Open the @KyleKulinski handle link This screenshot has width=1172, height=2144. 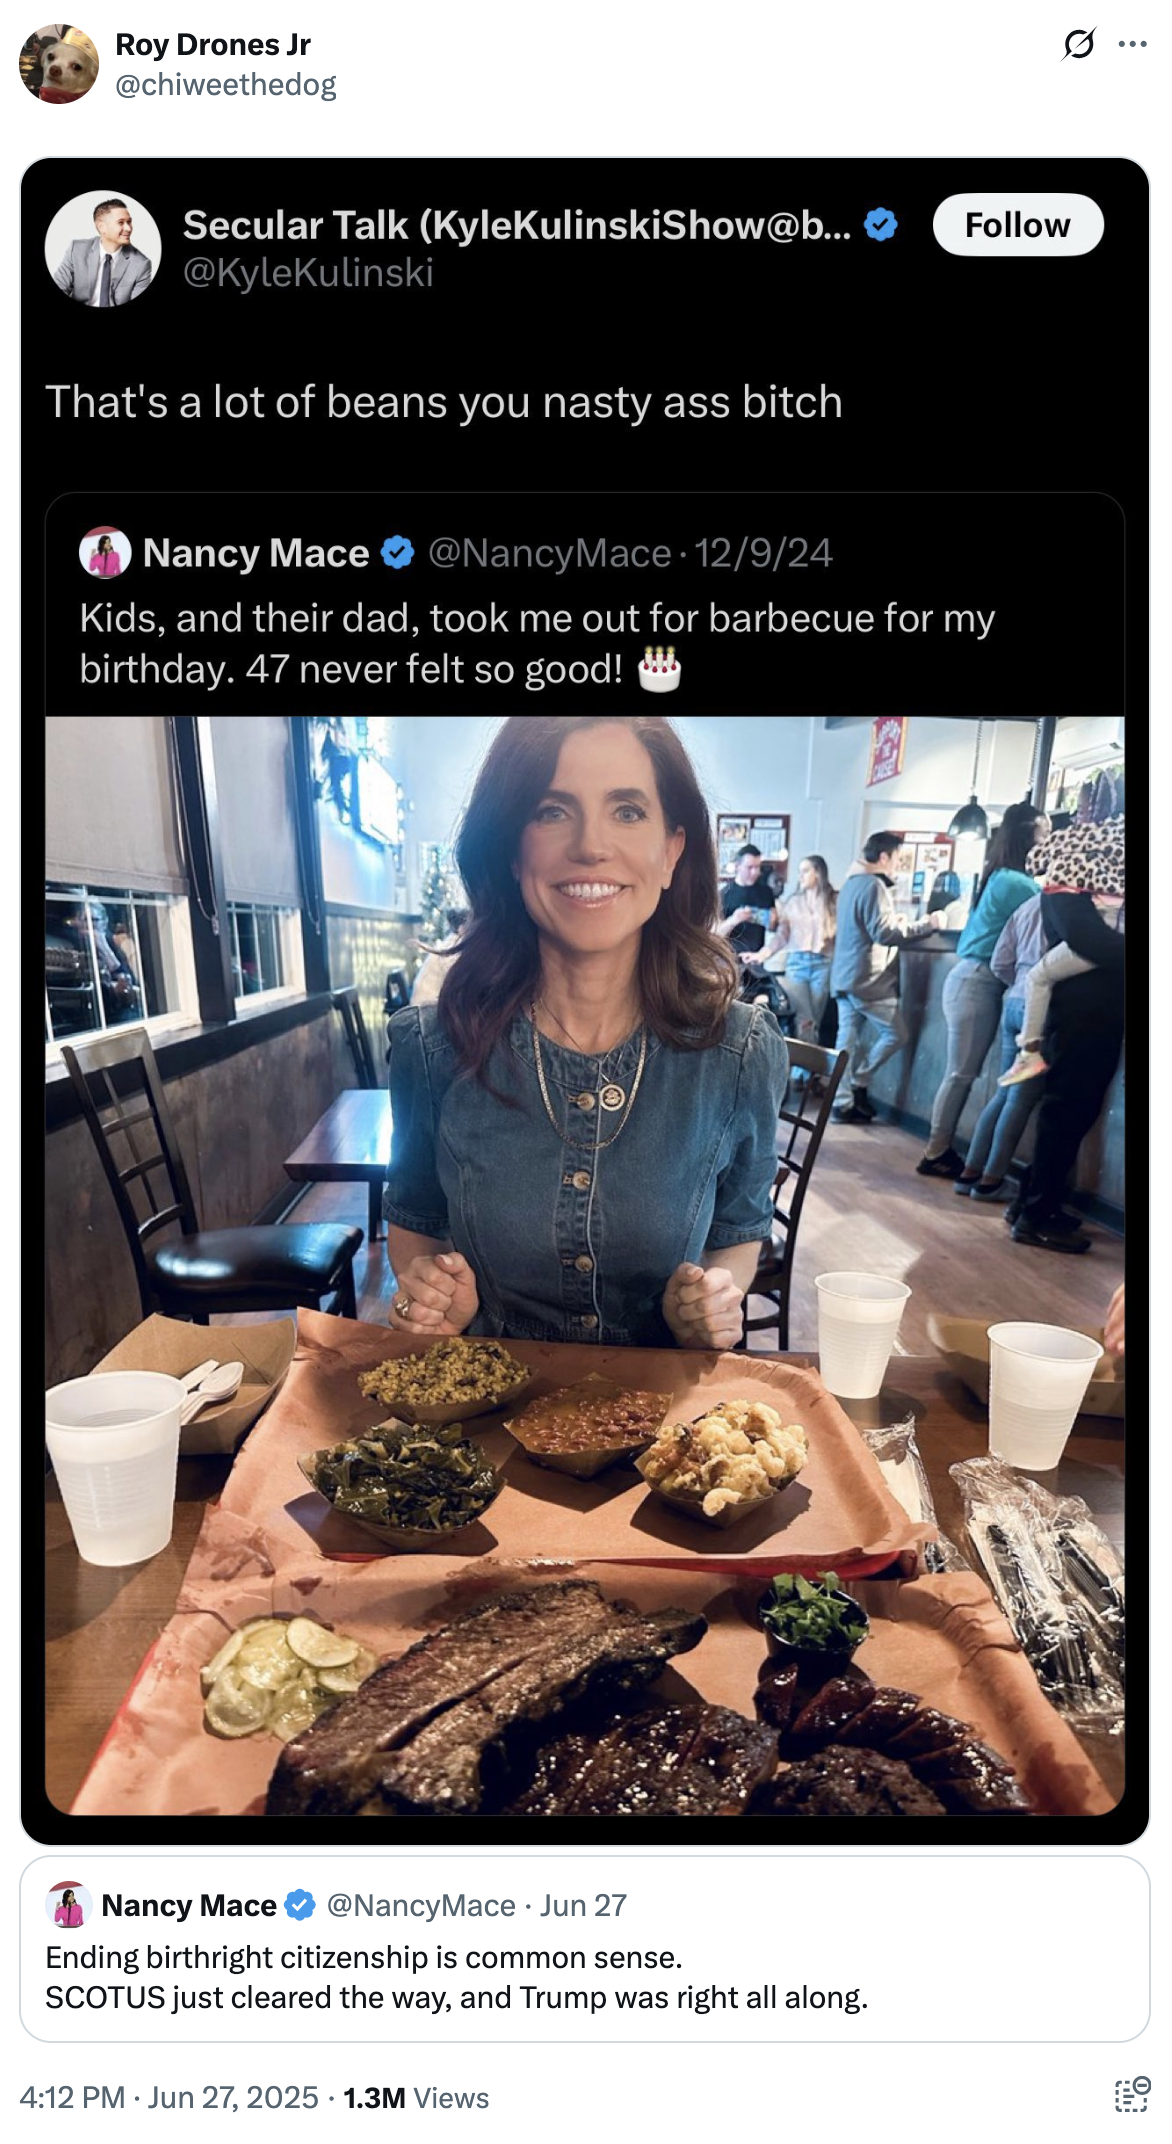click(308, 273)
